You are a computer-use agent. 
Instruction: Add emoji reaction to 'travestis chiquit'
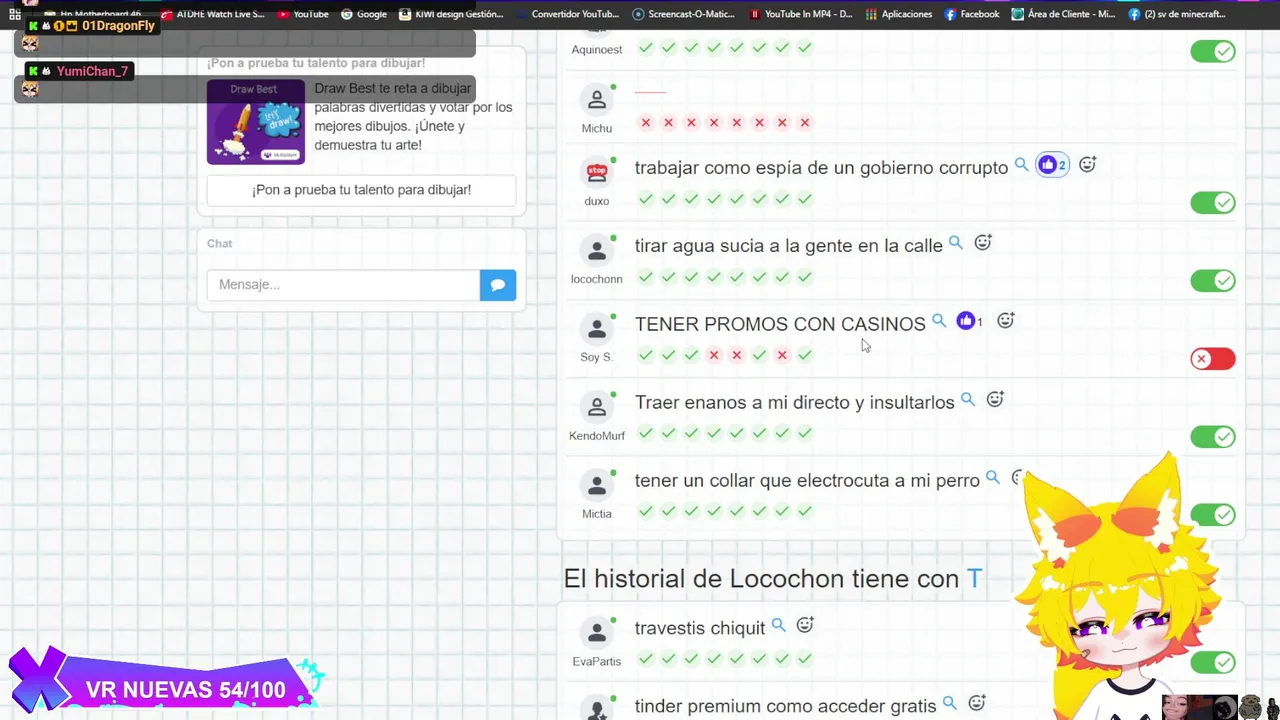point(805,625)
